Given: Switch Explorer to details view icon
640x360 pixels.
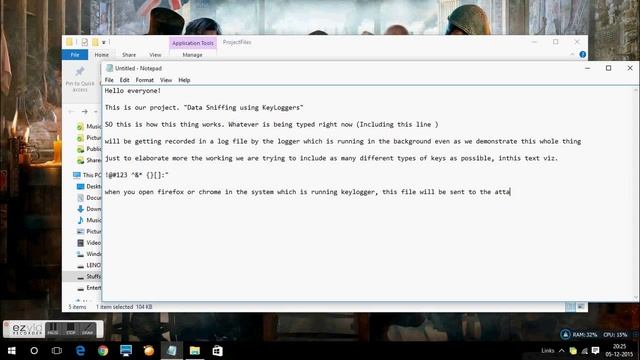Looking at the screenshot, I should [570, 307].
